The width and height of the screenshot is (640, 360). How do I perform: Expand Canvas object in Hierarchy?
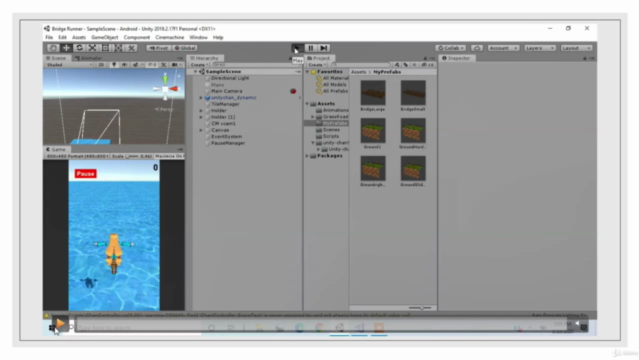pos(201,130)
